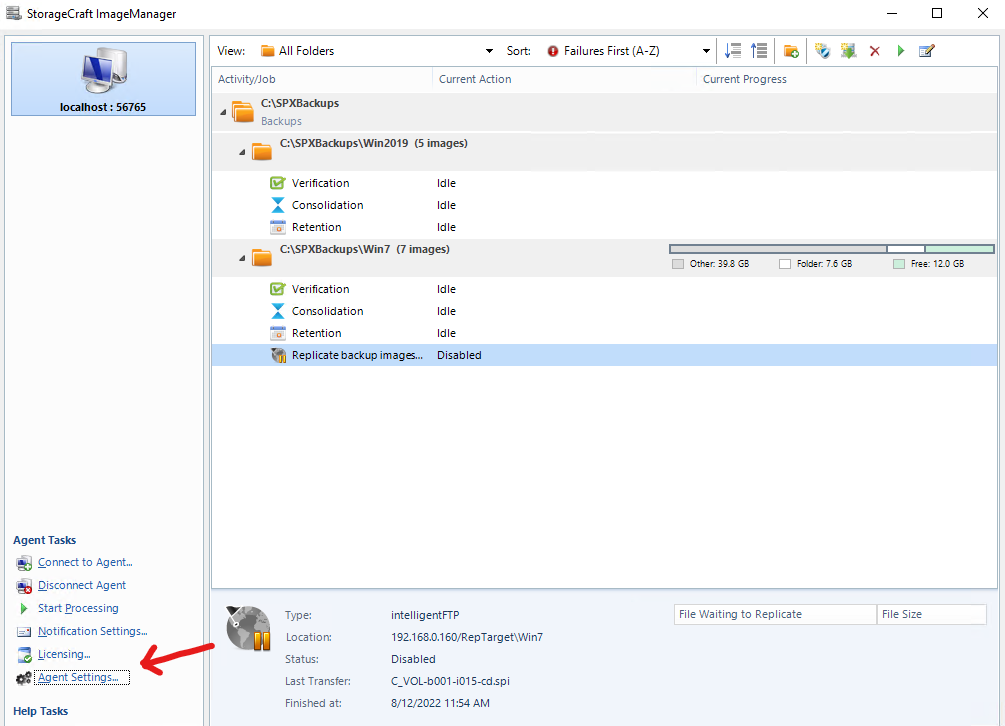Click the green download arrow job icon
This screenshot has height=726, width=1005.
tap(848, 51)
